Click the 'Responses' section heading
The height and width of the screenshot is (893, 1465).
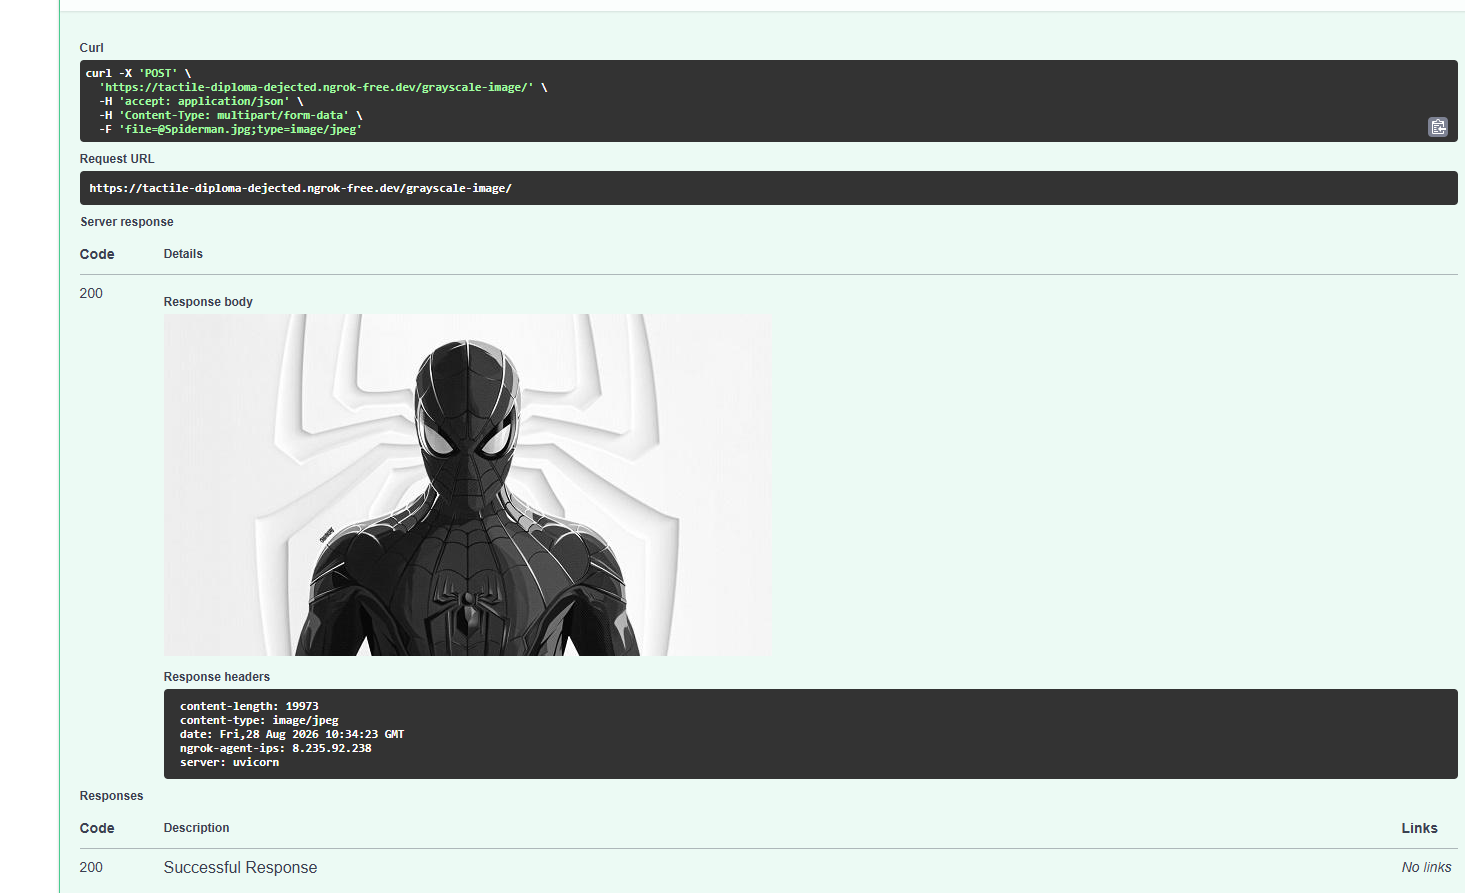click(x=112, y=796)
